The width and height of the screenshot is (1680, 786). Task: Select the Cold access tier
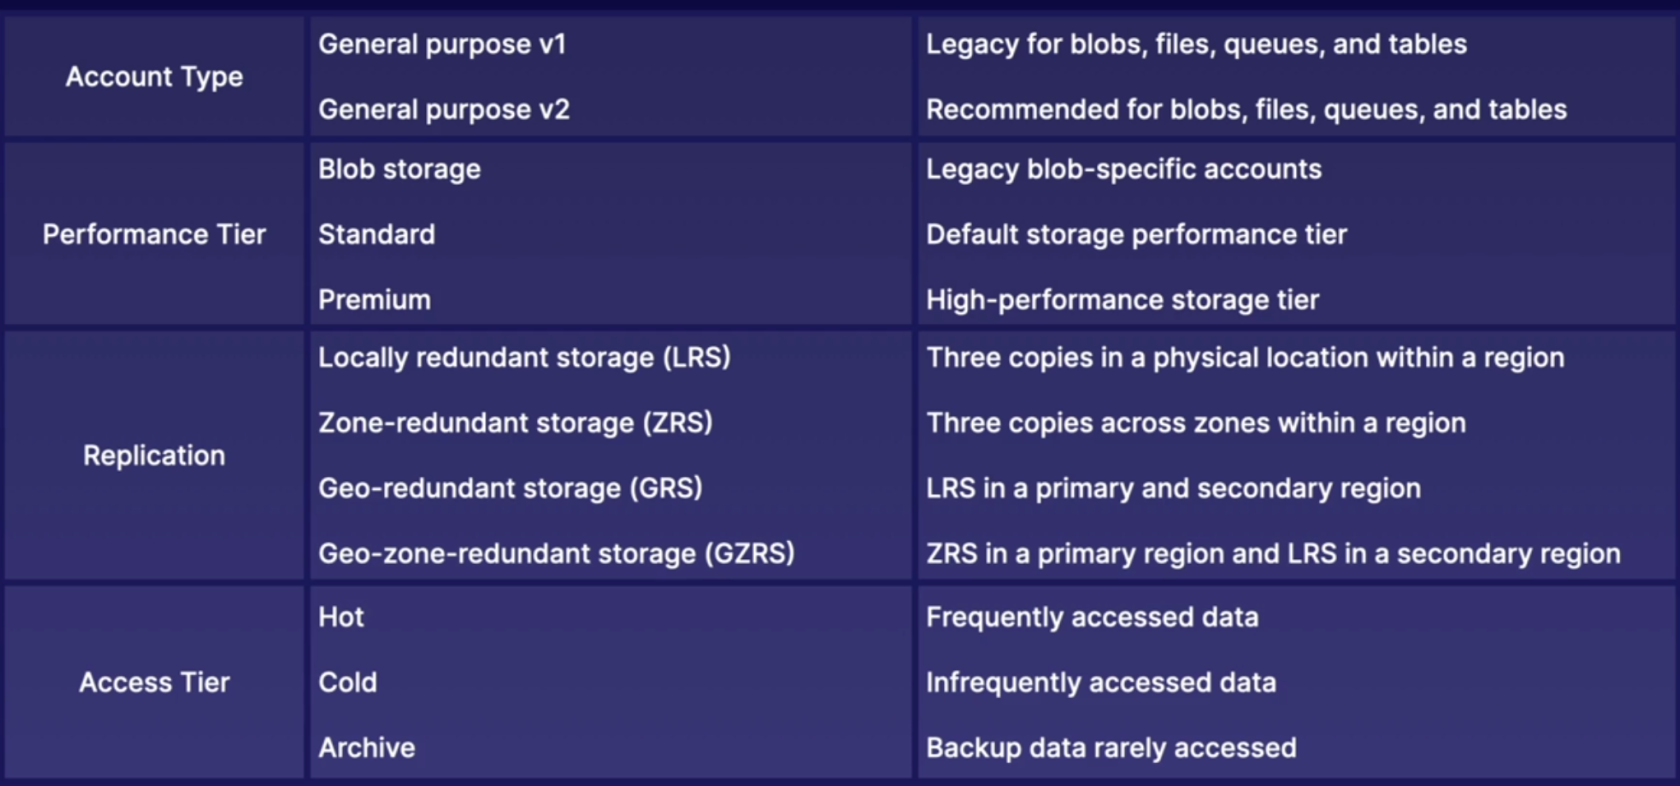click(348, 682)
